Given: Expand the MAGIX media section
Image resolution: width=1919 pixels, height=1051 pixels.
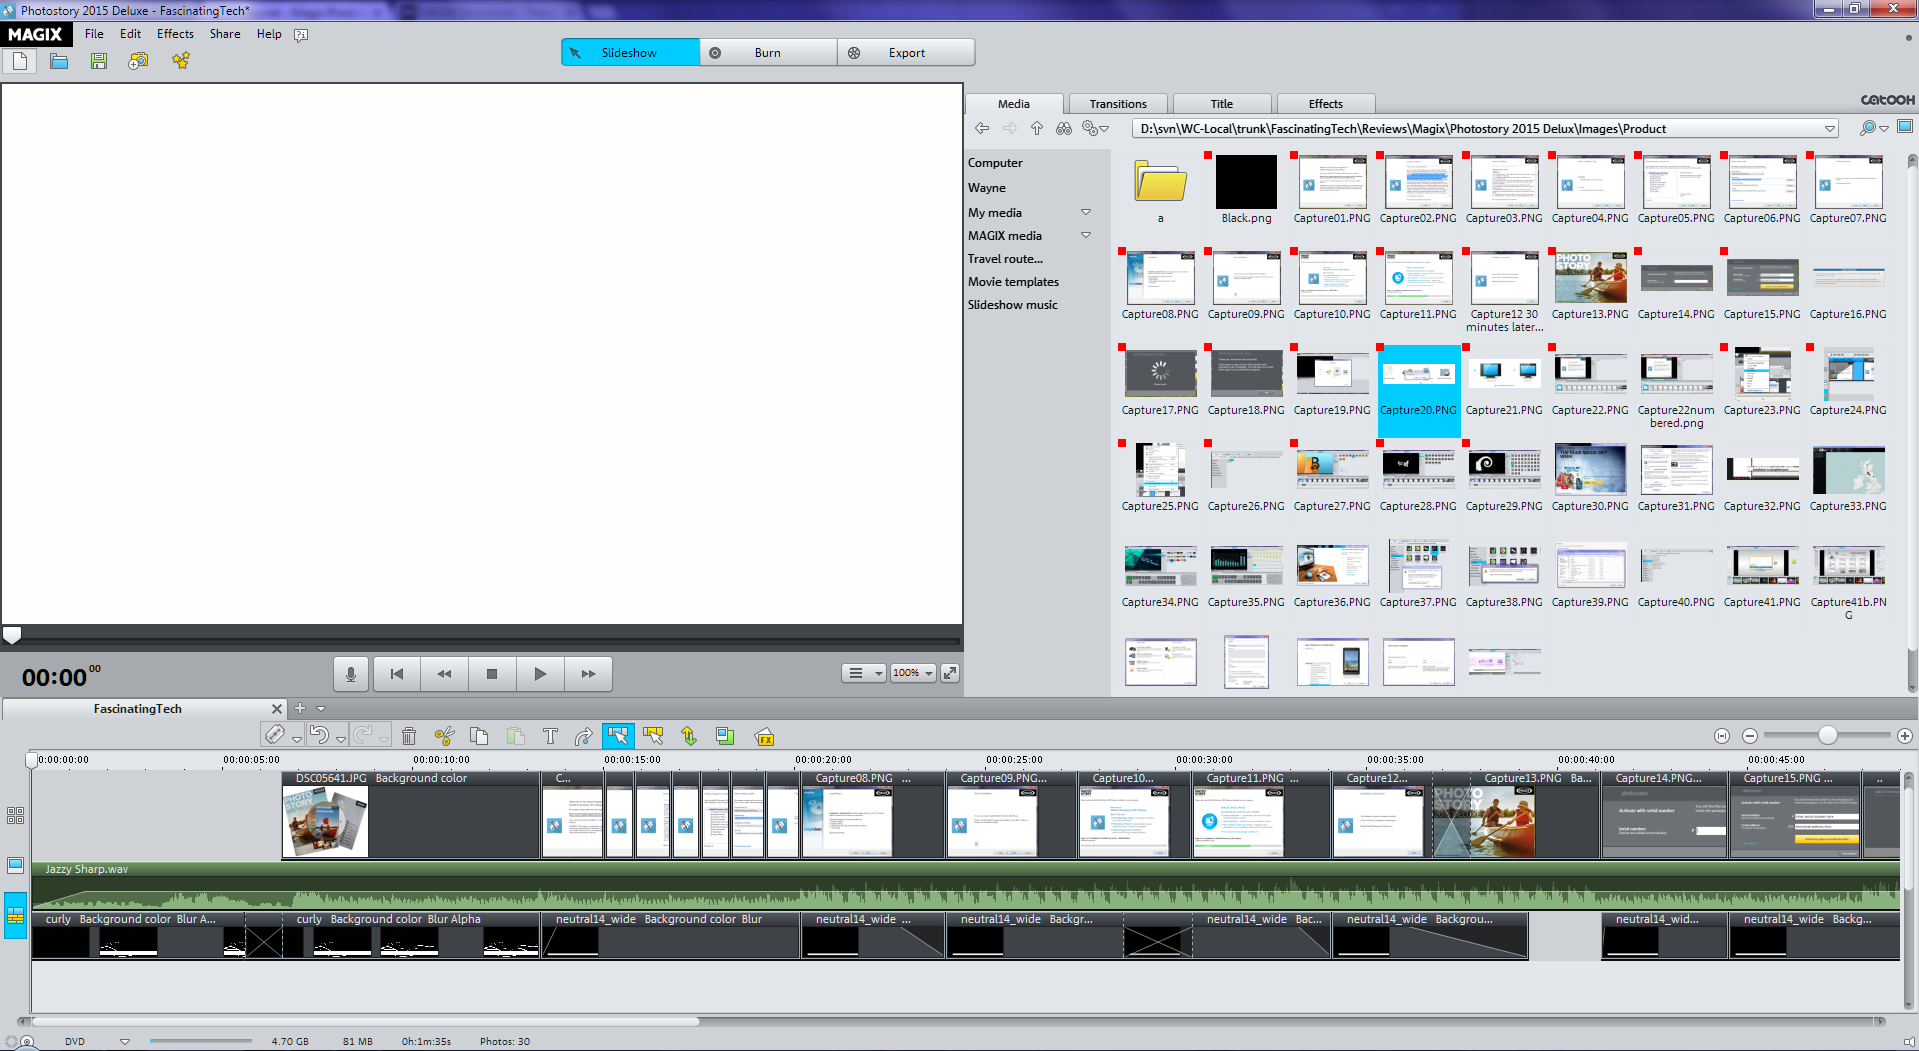Looking at the screenshot, I should [1086, 235].
